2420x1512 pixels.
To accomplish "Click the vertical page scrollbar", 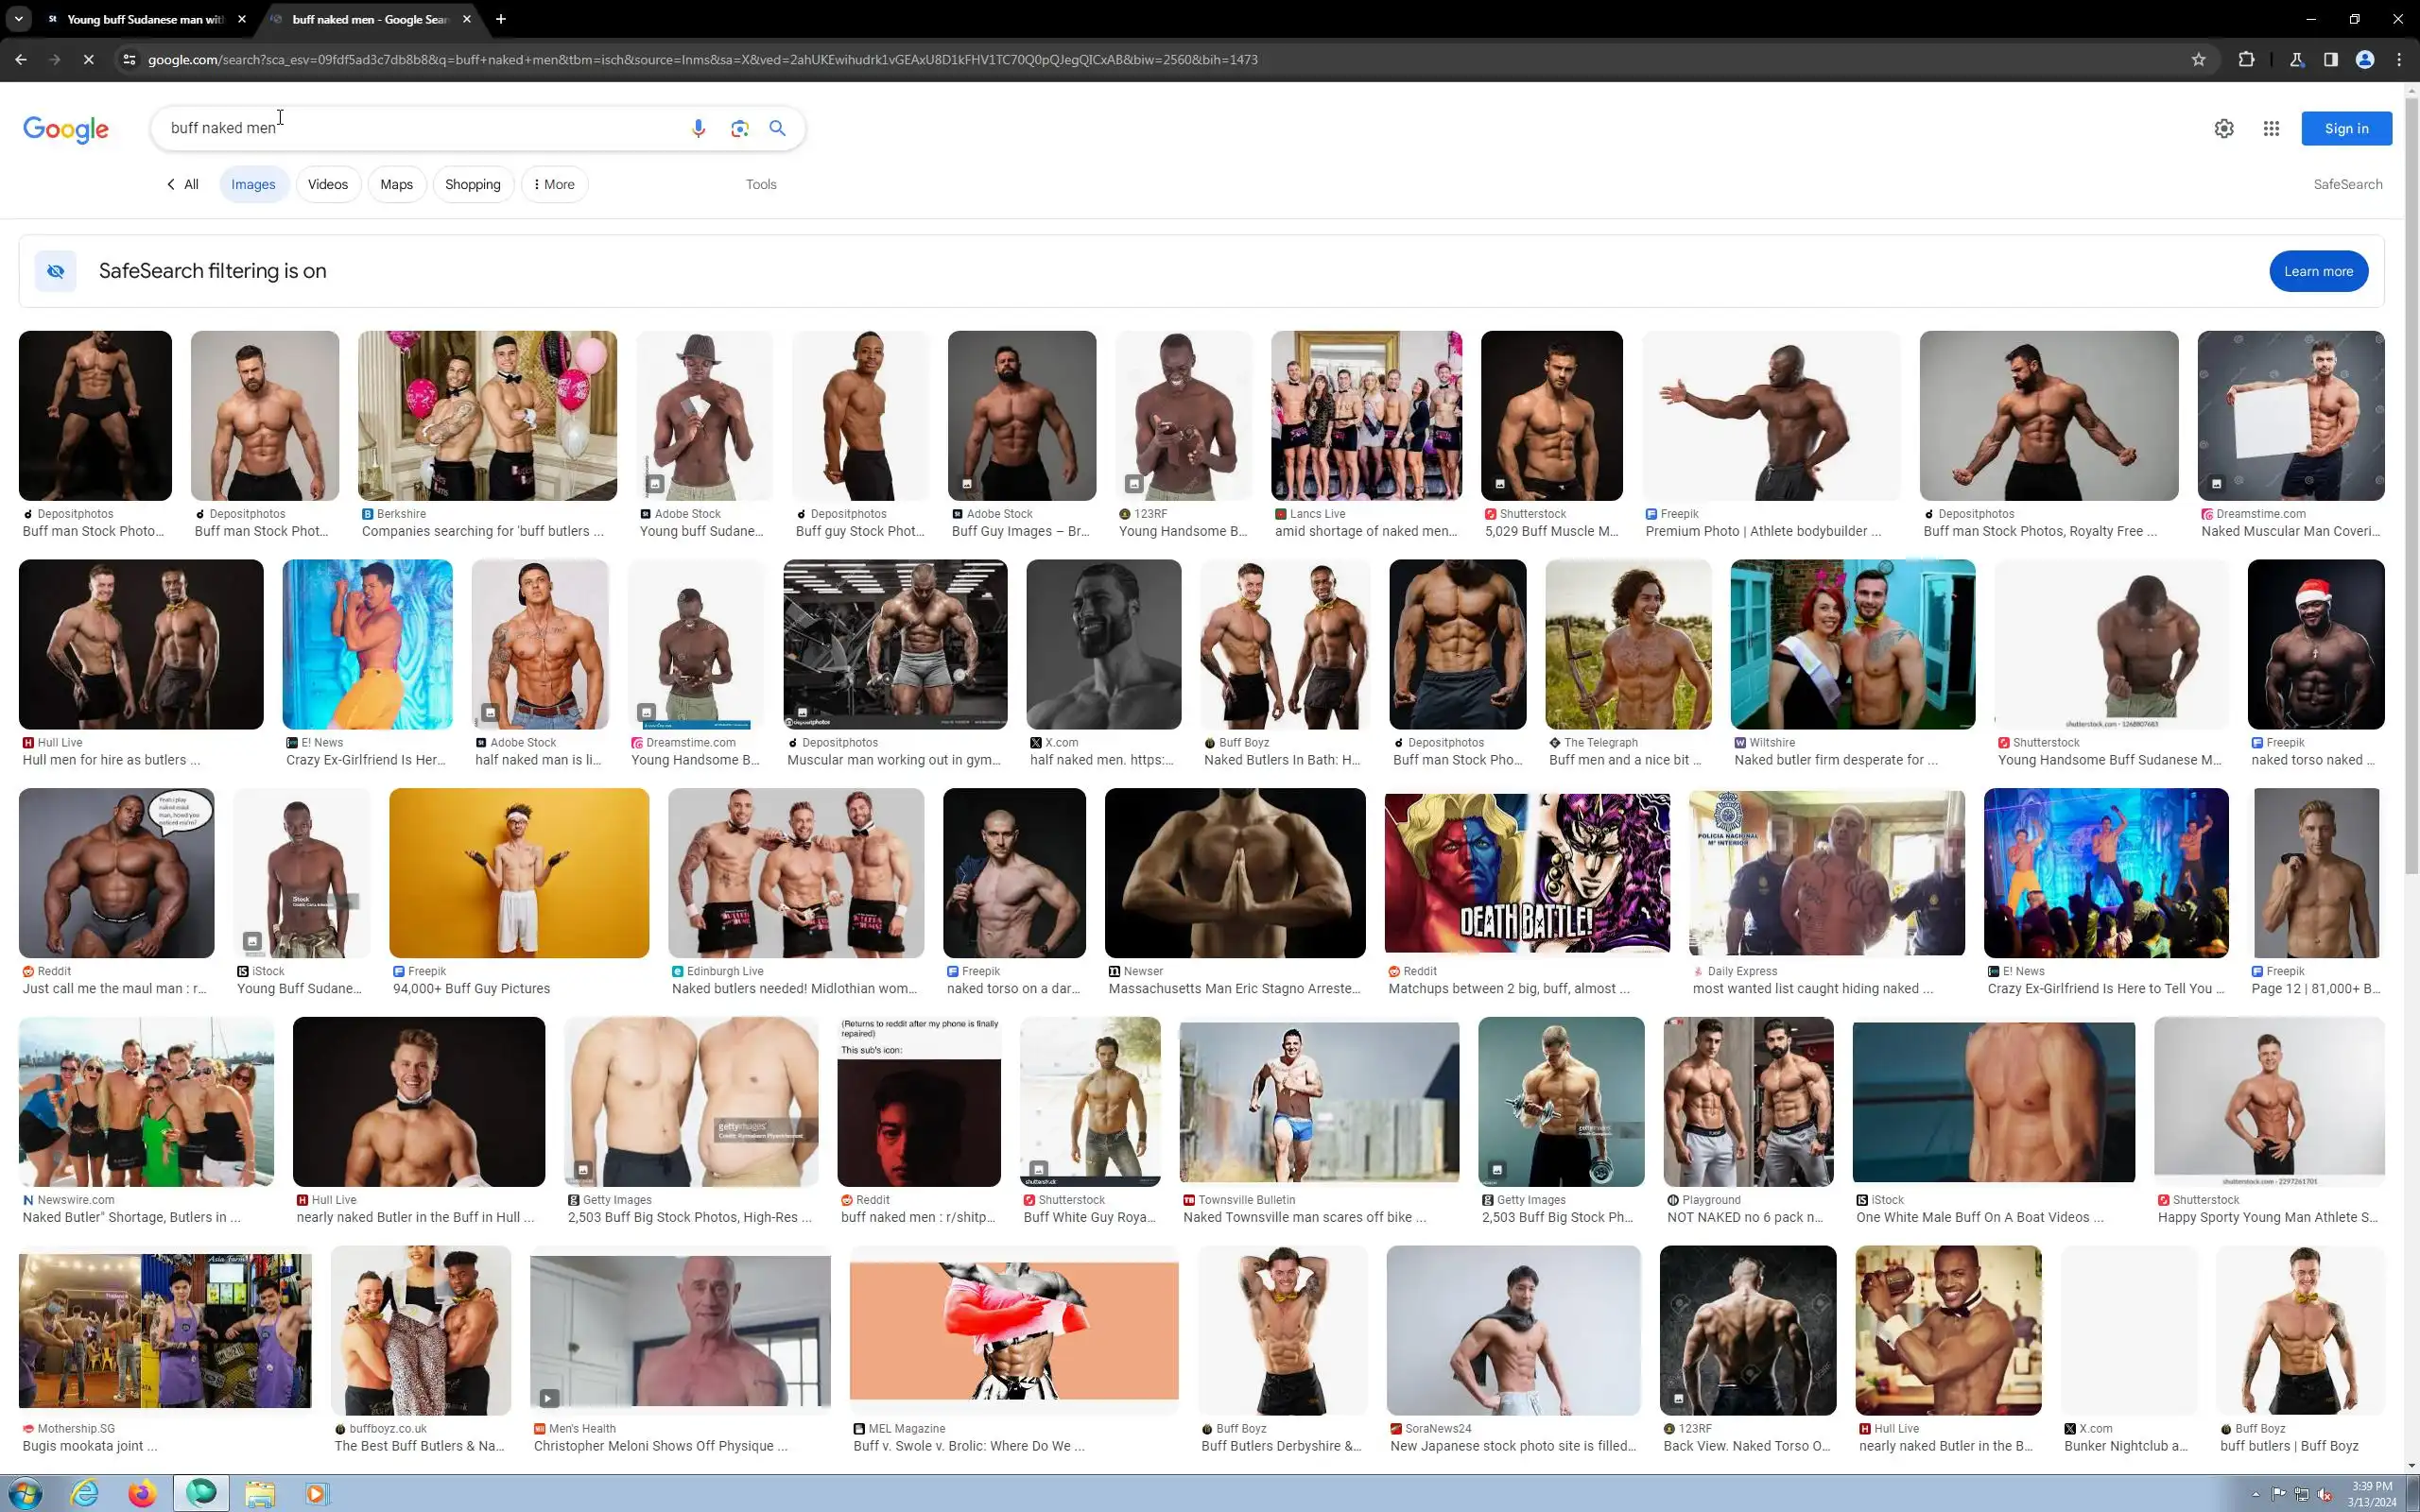I will click(2411, 500).
